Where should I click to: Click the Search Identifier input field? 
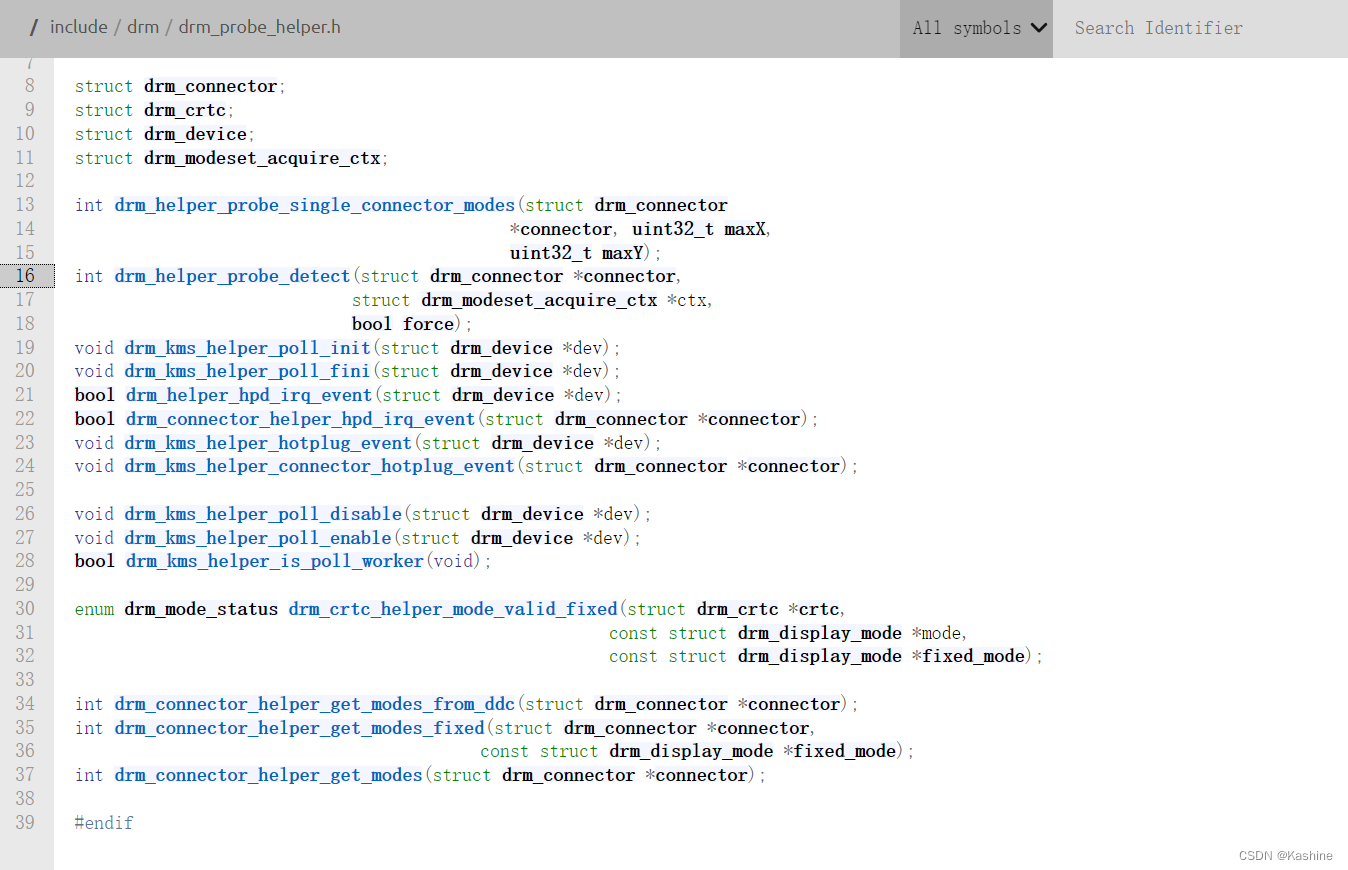[x=1200, y=28]
